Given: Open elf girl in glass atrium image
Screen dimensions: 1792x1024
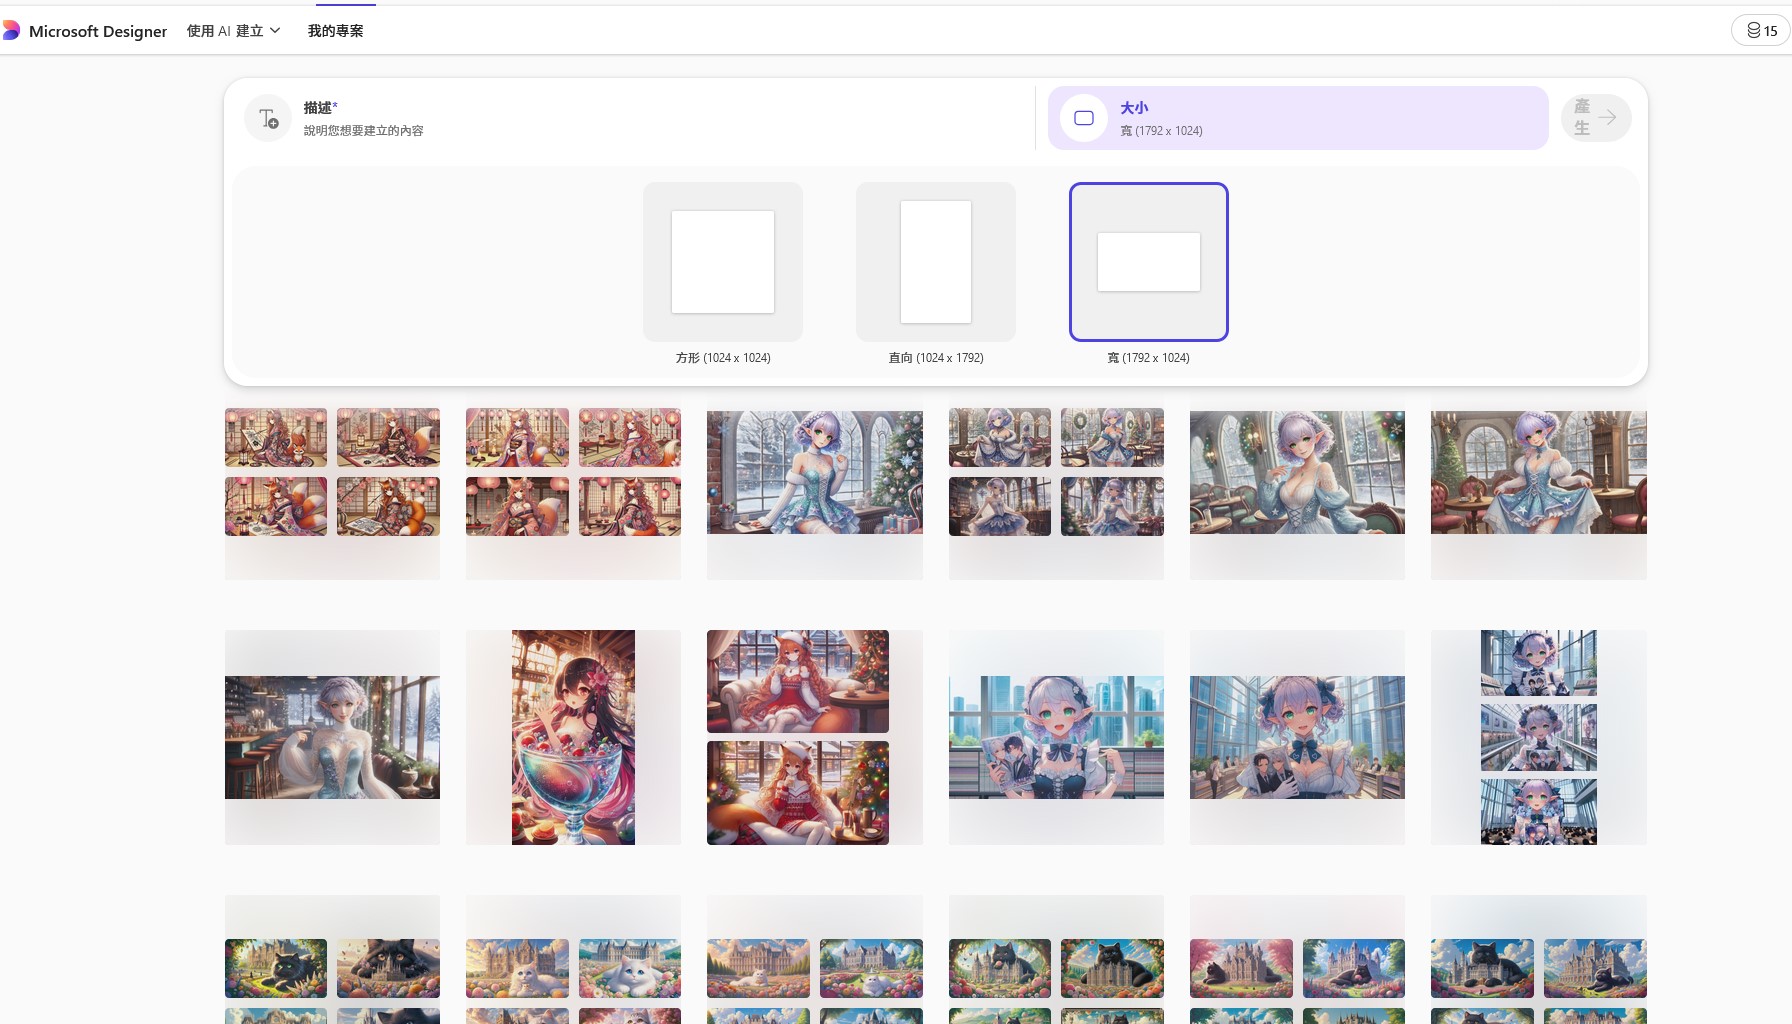Looking at the screenshot, I should coord(1297,737).
